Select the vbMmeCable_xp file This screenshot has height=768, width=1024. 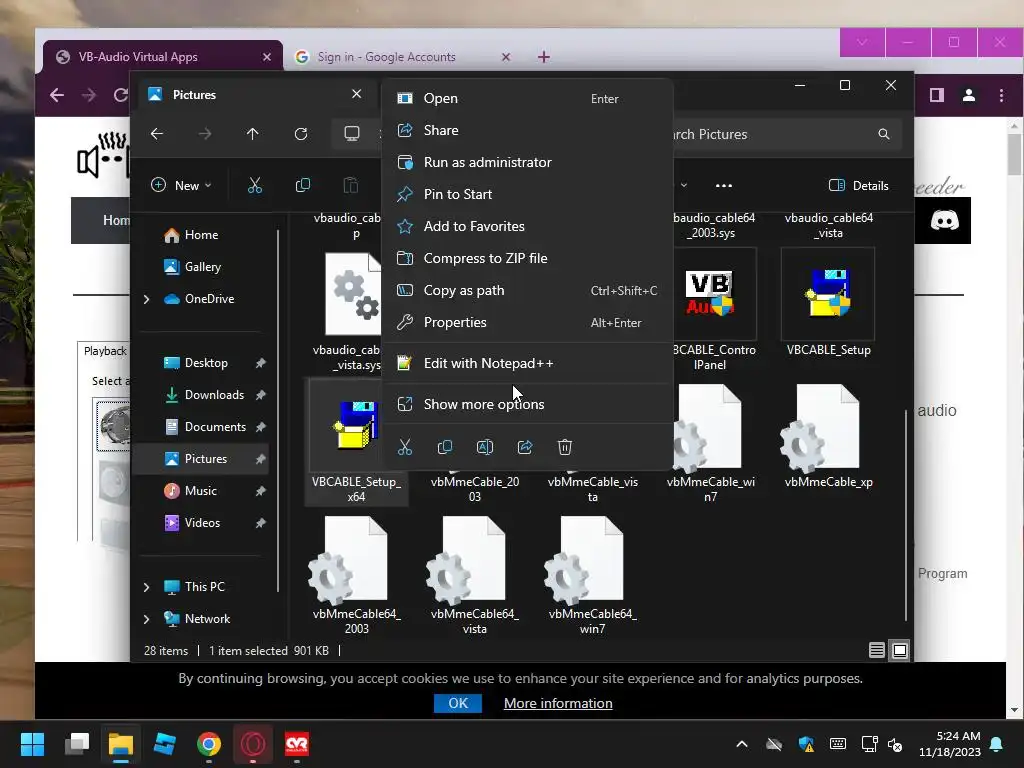coord(828,436)
